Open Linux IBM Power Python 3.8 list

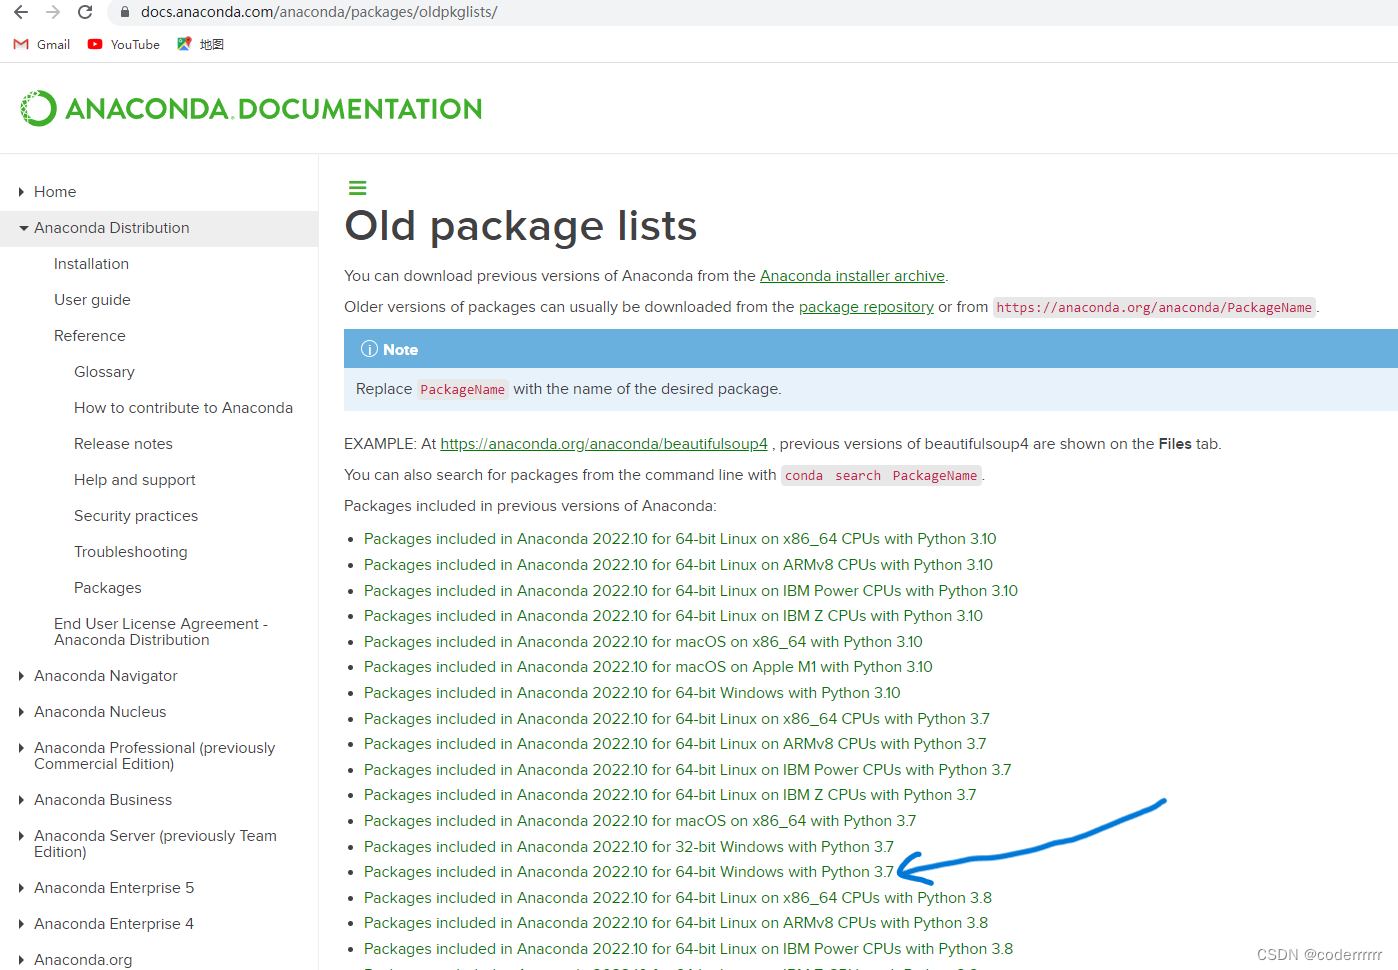click(689, 949)
